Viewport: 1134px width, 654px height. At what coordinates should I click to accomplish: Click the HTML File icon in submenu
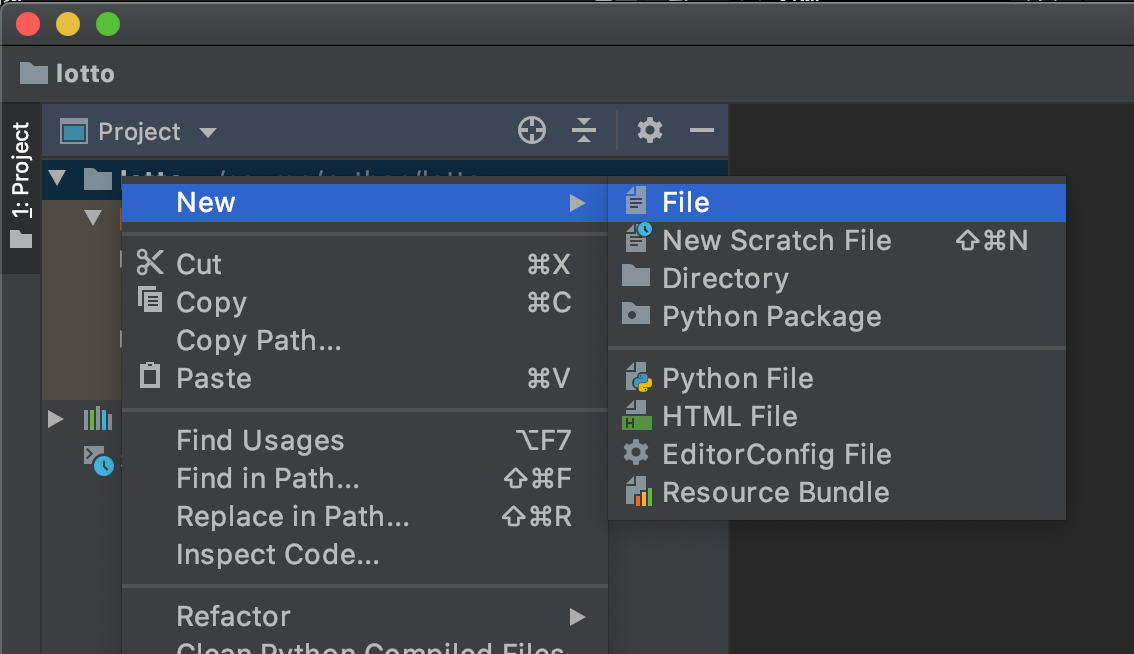pos(637,416)
